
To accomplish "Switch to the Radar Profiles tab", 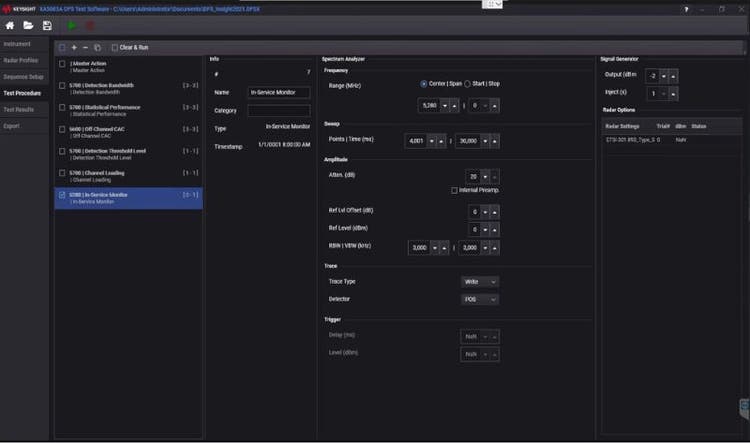I will (22, 60).
